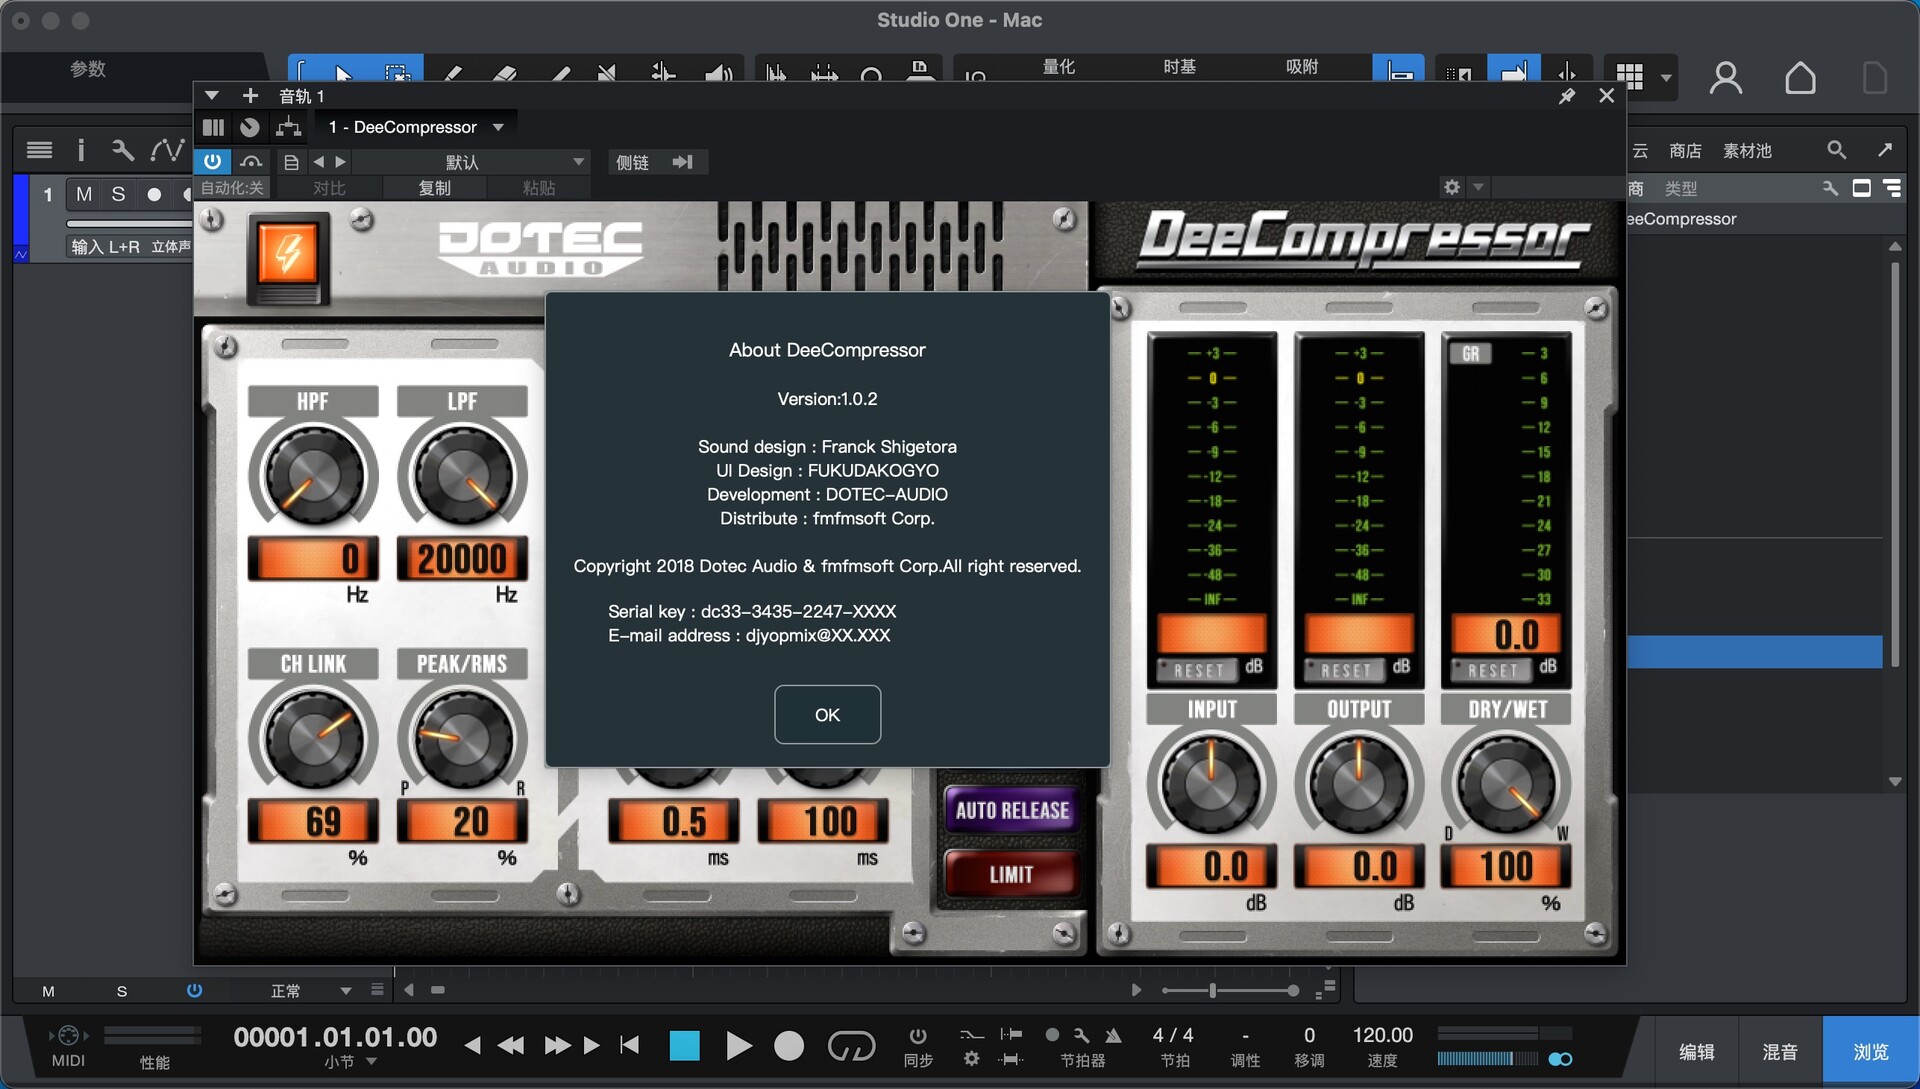
Task: Open the plugin settings gear icon
Action: [1452, 187]
